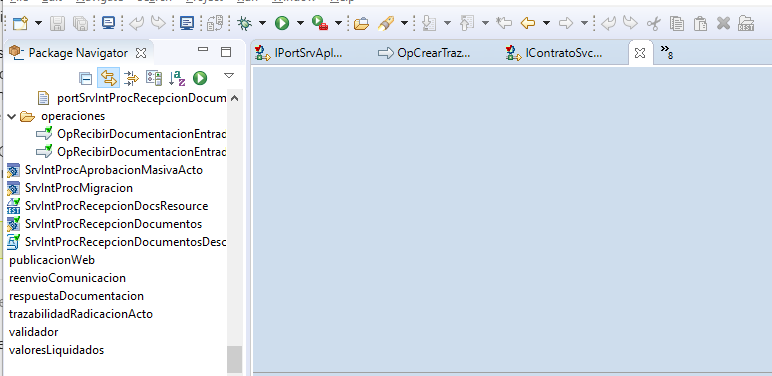The image size is (772, 376).
Task: Select the valoresLiquidados entry
Action: click(57, 350)
